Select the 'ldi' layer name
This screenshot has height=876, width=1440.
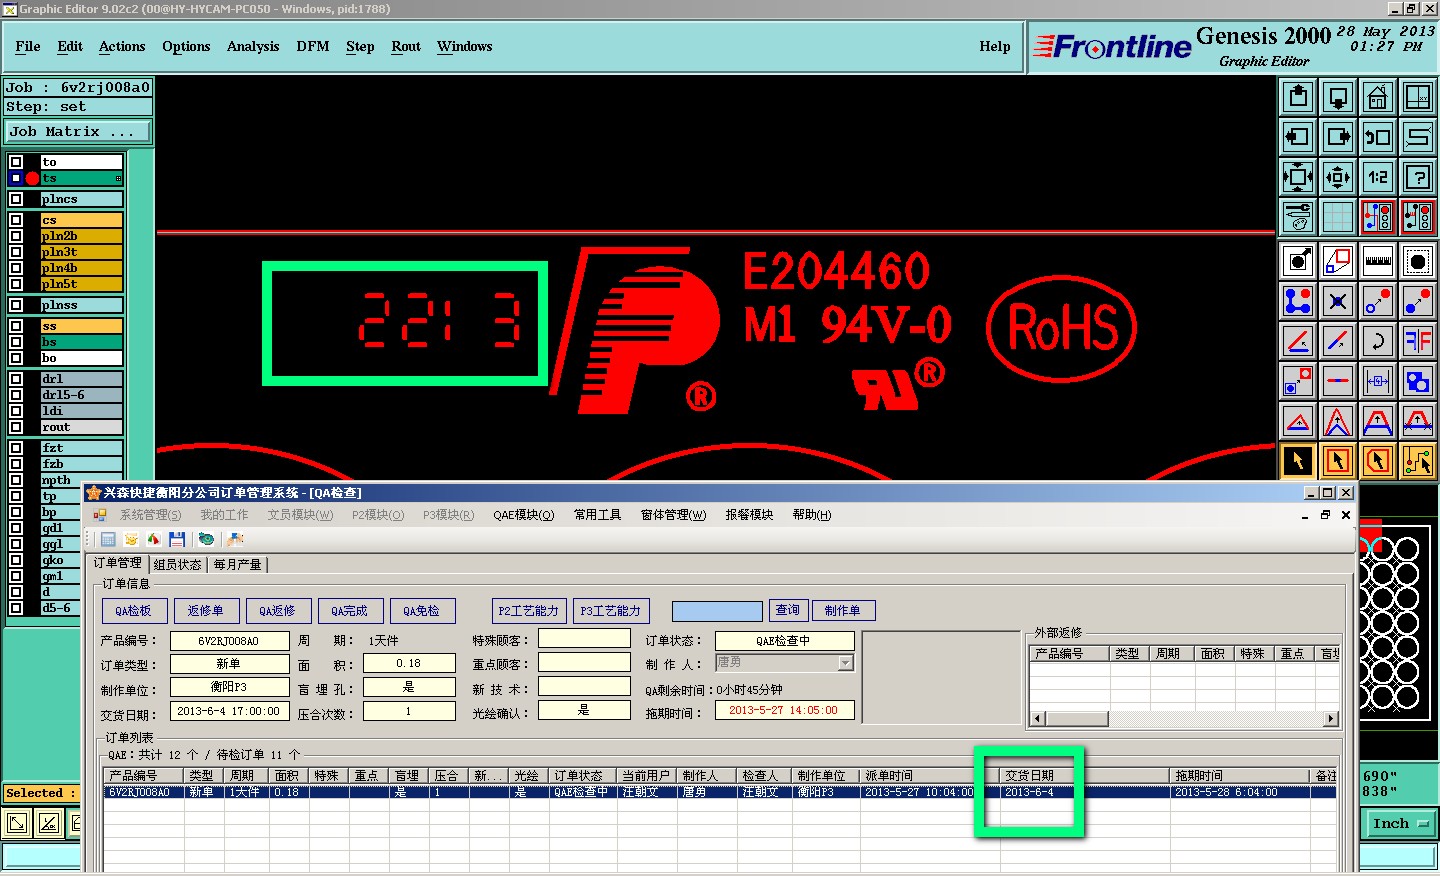pos(81,411)
